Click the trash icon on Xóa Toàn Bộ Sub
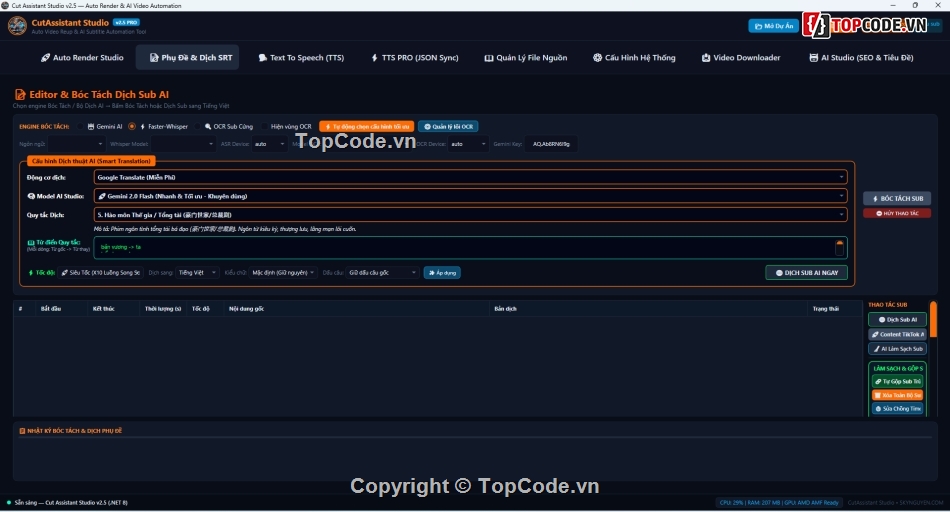Image resolution: width=950 pixels, height=512 pixels. pos(877,395)
